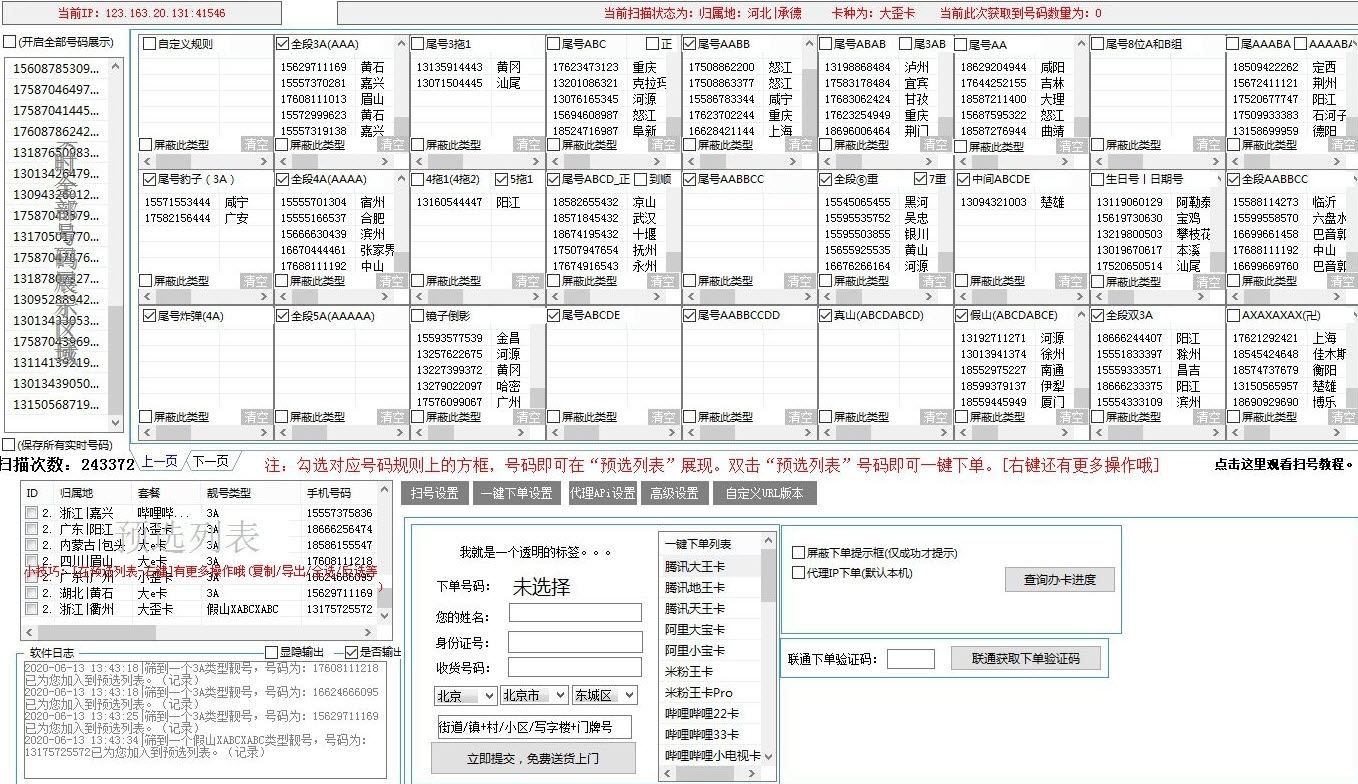1358x784 pixels.
Task: Toggle the 尾号豹子(3A) checkbox
Action: [149, 179]
